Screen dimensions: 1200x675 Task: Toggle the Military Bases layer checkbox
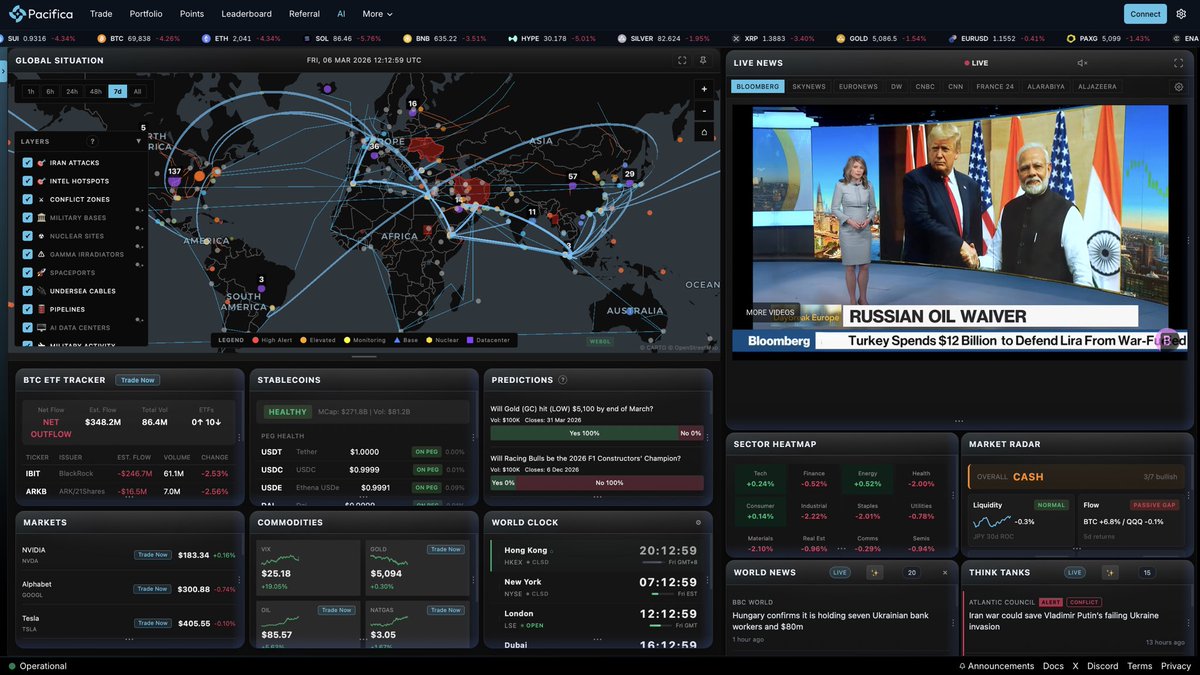[x=27, y=217]
